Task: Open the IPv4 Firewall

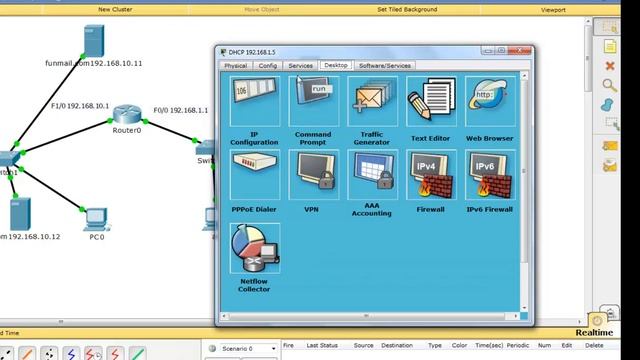Action: pyautogui.click(x=431, y=175)
